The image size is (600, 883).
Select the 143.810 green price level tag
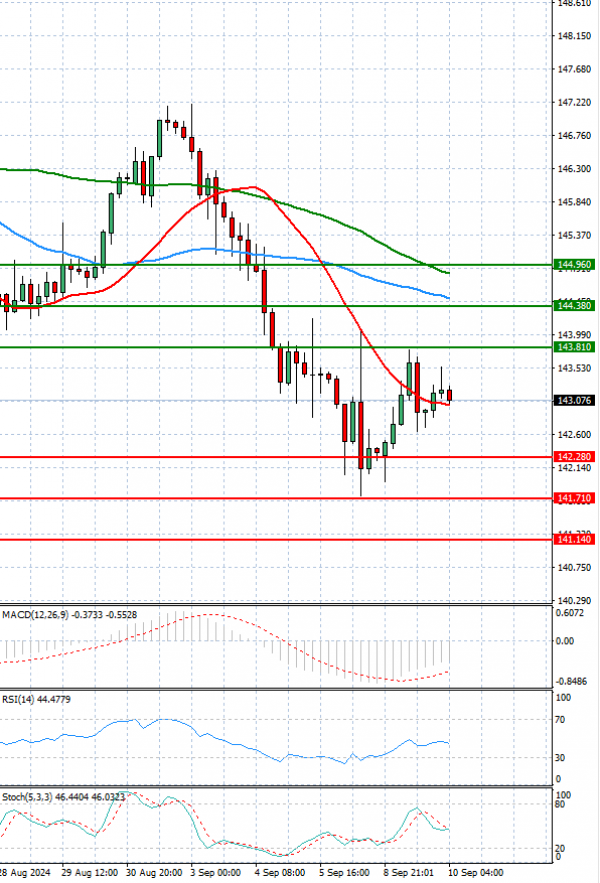click(x=574, y=347)
